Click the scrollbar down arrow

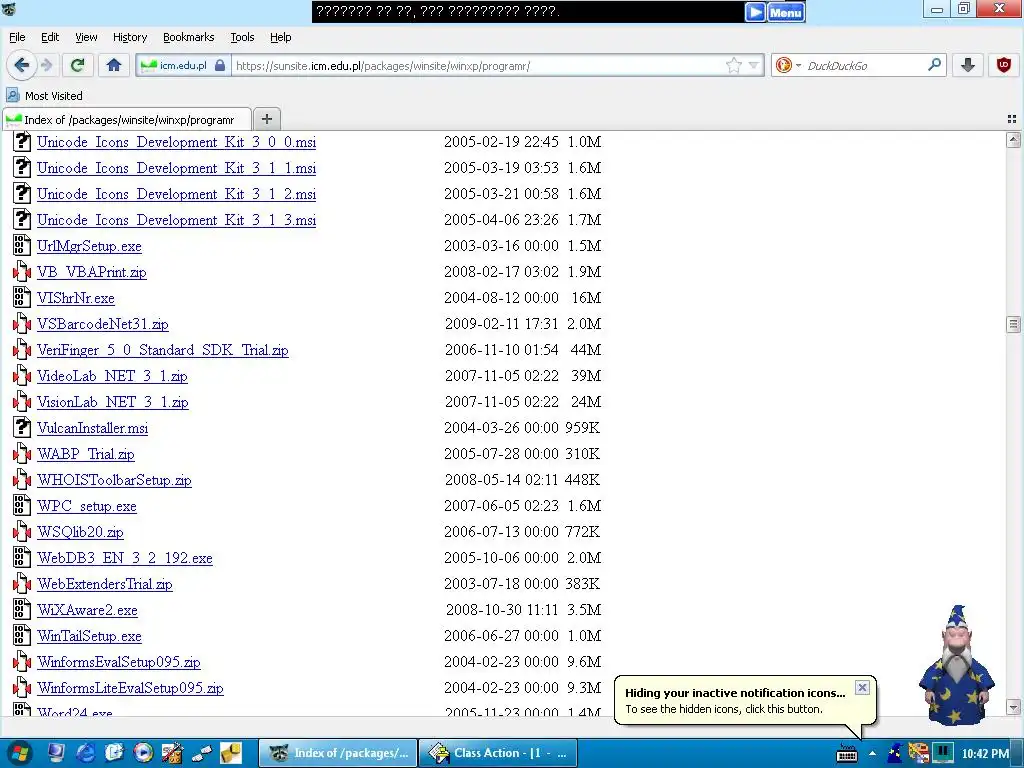coord(1013,707)
